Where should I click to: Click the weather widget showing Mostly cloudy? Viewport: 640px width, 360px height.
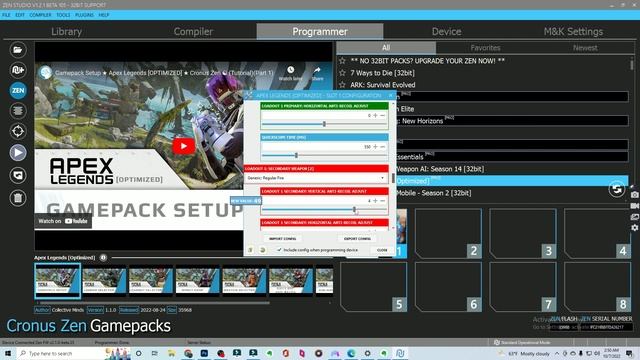(524, 353)
